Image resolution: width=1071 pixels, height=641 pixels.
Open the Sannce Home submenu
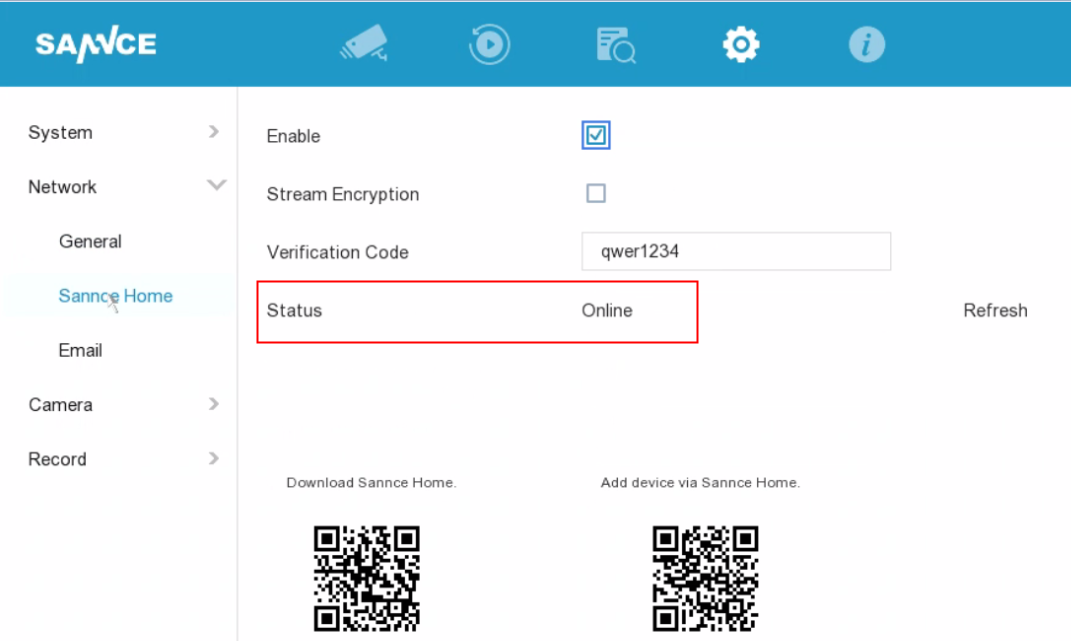tap(115, 296)
